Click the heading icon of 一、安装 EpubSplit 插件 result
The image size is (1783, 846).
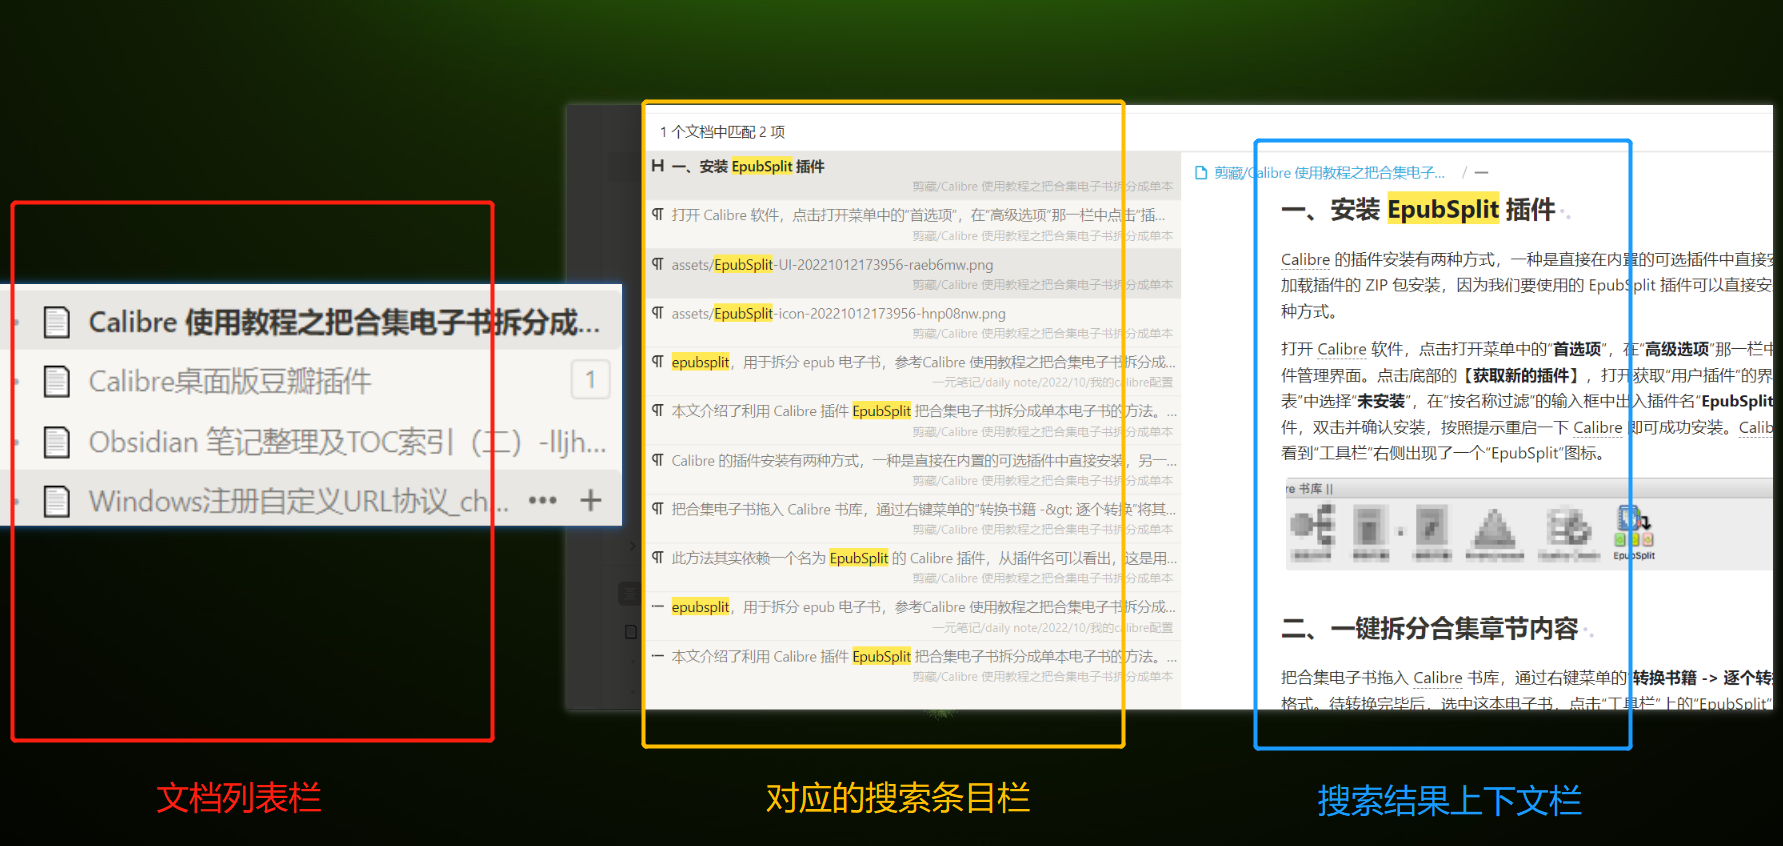click(x=658, y=166)
